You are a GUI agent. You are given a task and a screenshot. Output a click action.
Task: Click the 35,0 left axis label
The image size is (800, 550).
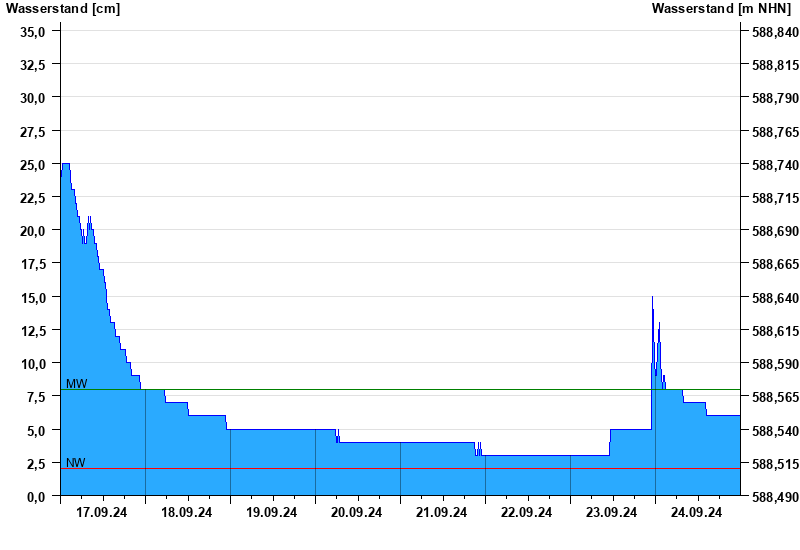(x=33, y=32)
